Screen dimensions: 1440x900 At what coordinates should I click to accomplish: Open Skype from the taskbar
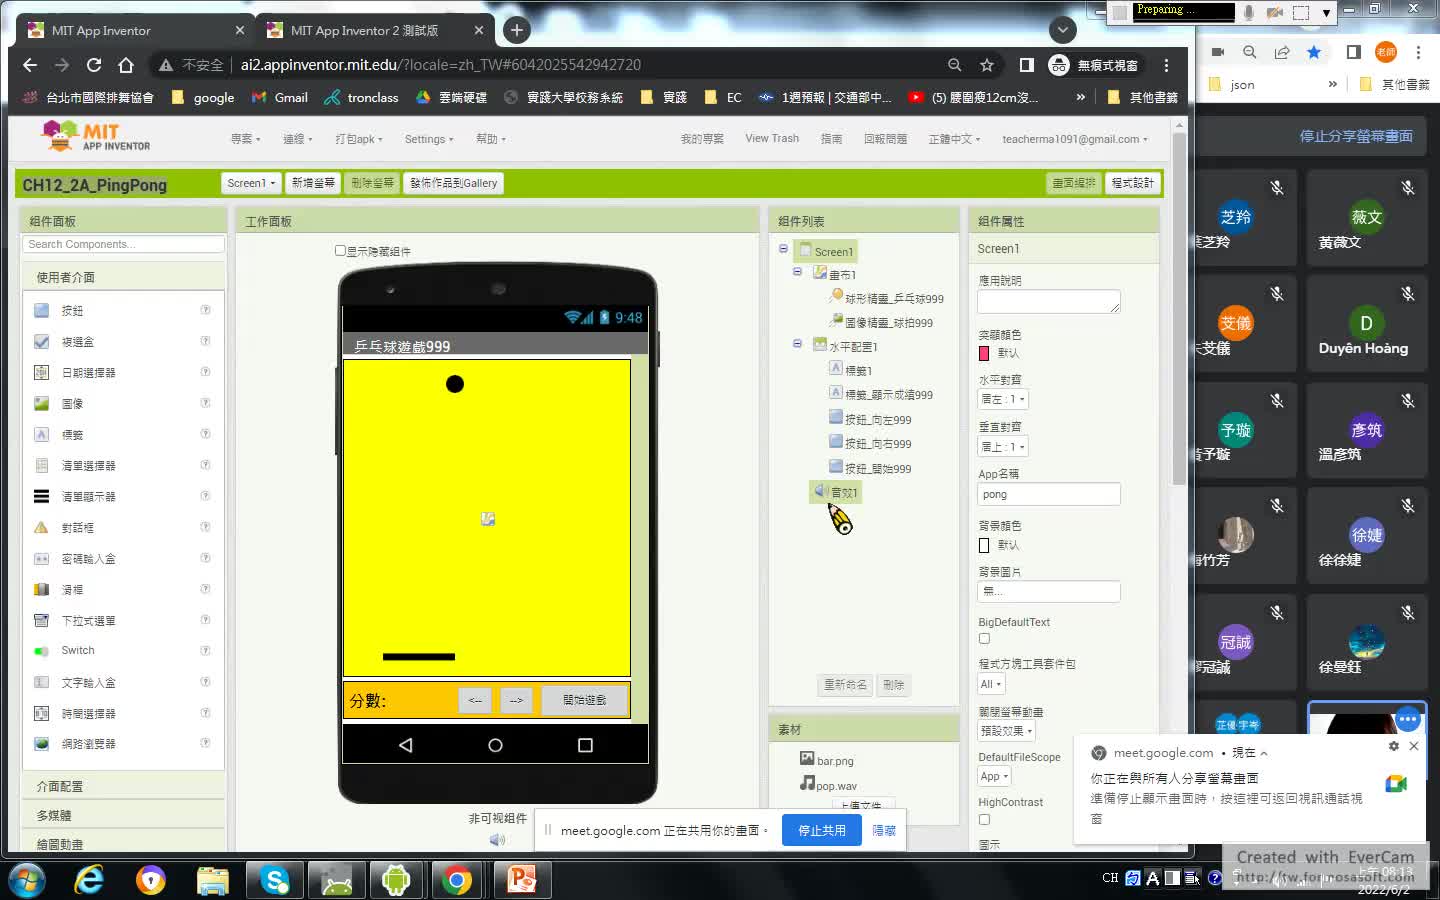(274, 879)
